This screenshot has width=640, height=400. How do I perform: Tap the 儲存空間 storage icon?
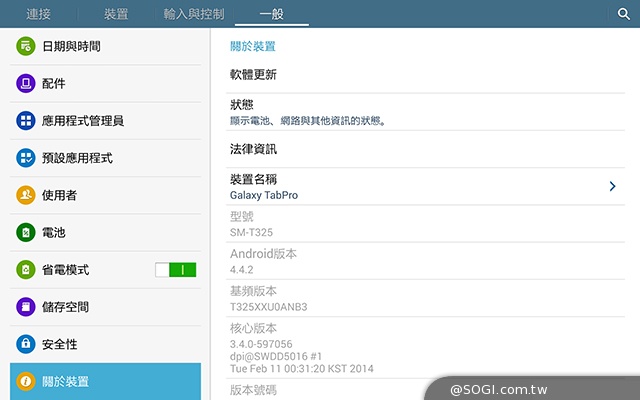click(26, 307)
